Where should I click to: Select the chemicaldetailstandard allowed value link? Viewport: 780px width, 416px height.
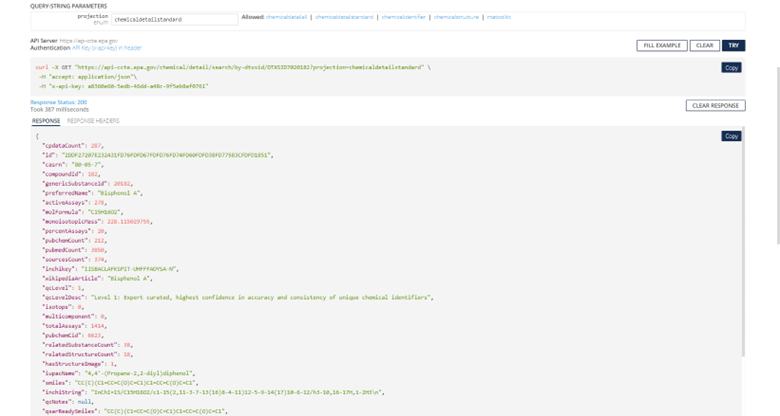pyautogui.click(x=348, y=17)
